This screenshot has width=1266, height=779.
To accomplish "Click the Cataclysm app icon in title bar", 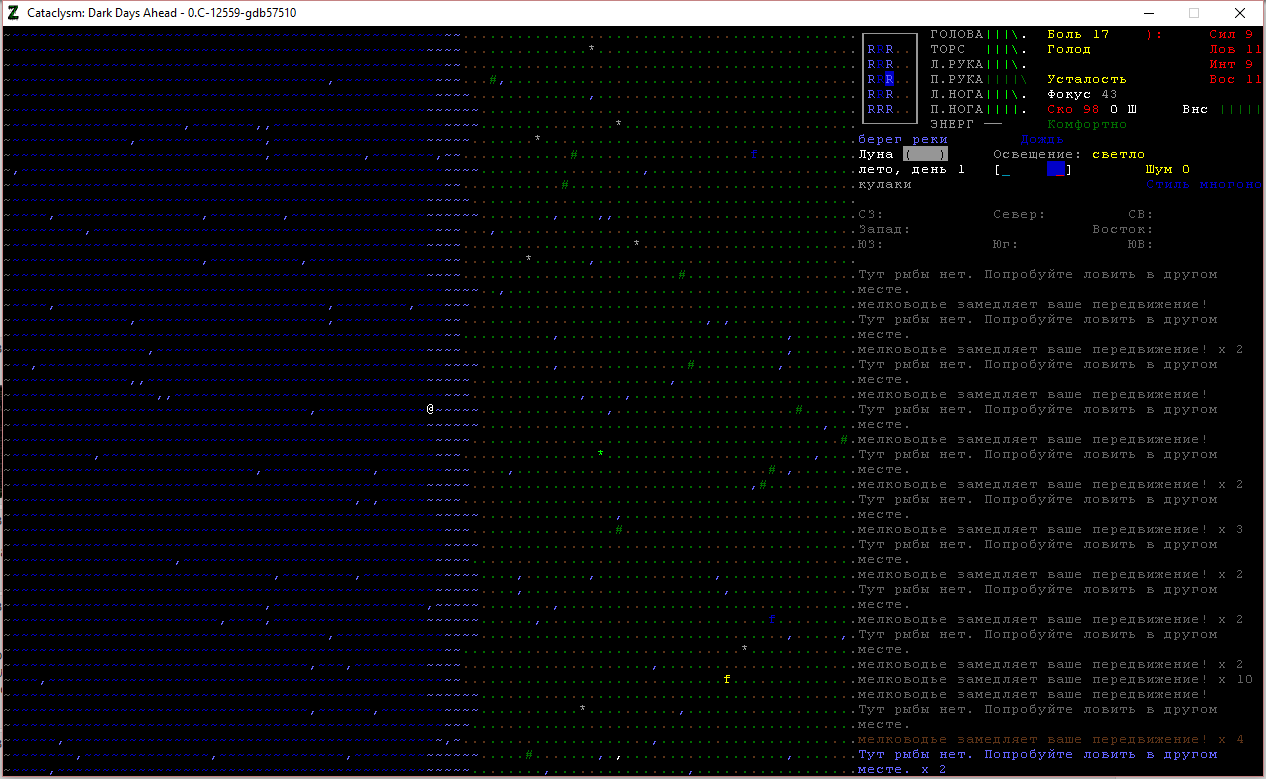I will 13,12.
